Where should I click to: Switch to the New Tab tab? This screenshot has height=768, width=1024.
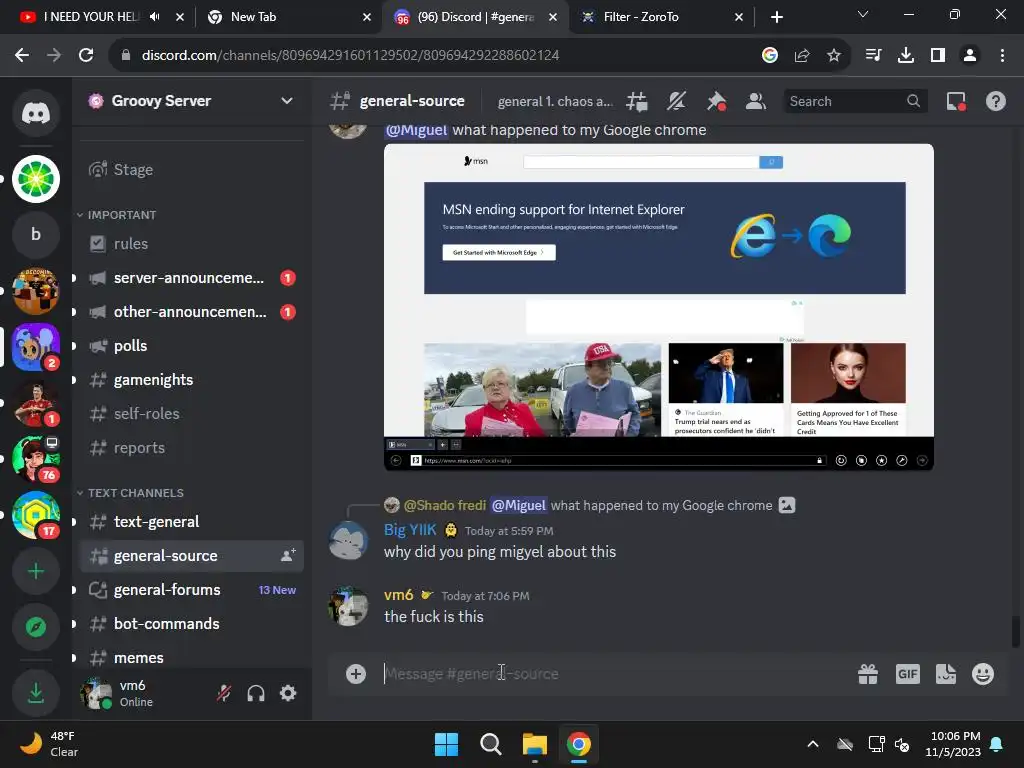tap(287, 17)
